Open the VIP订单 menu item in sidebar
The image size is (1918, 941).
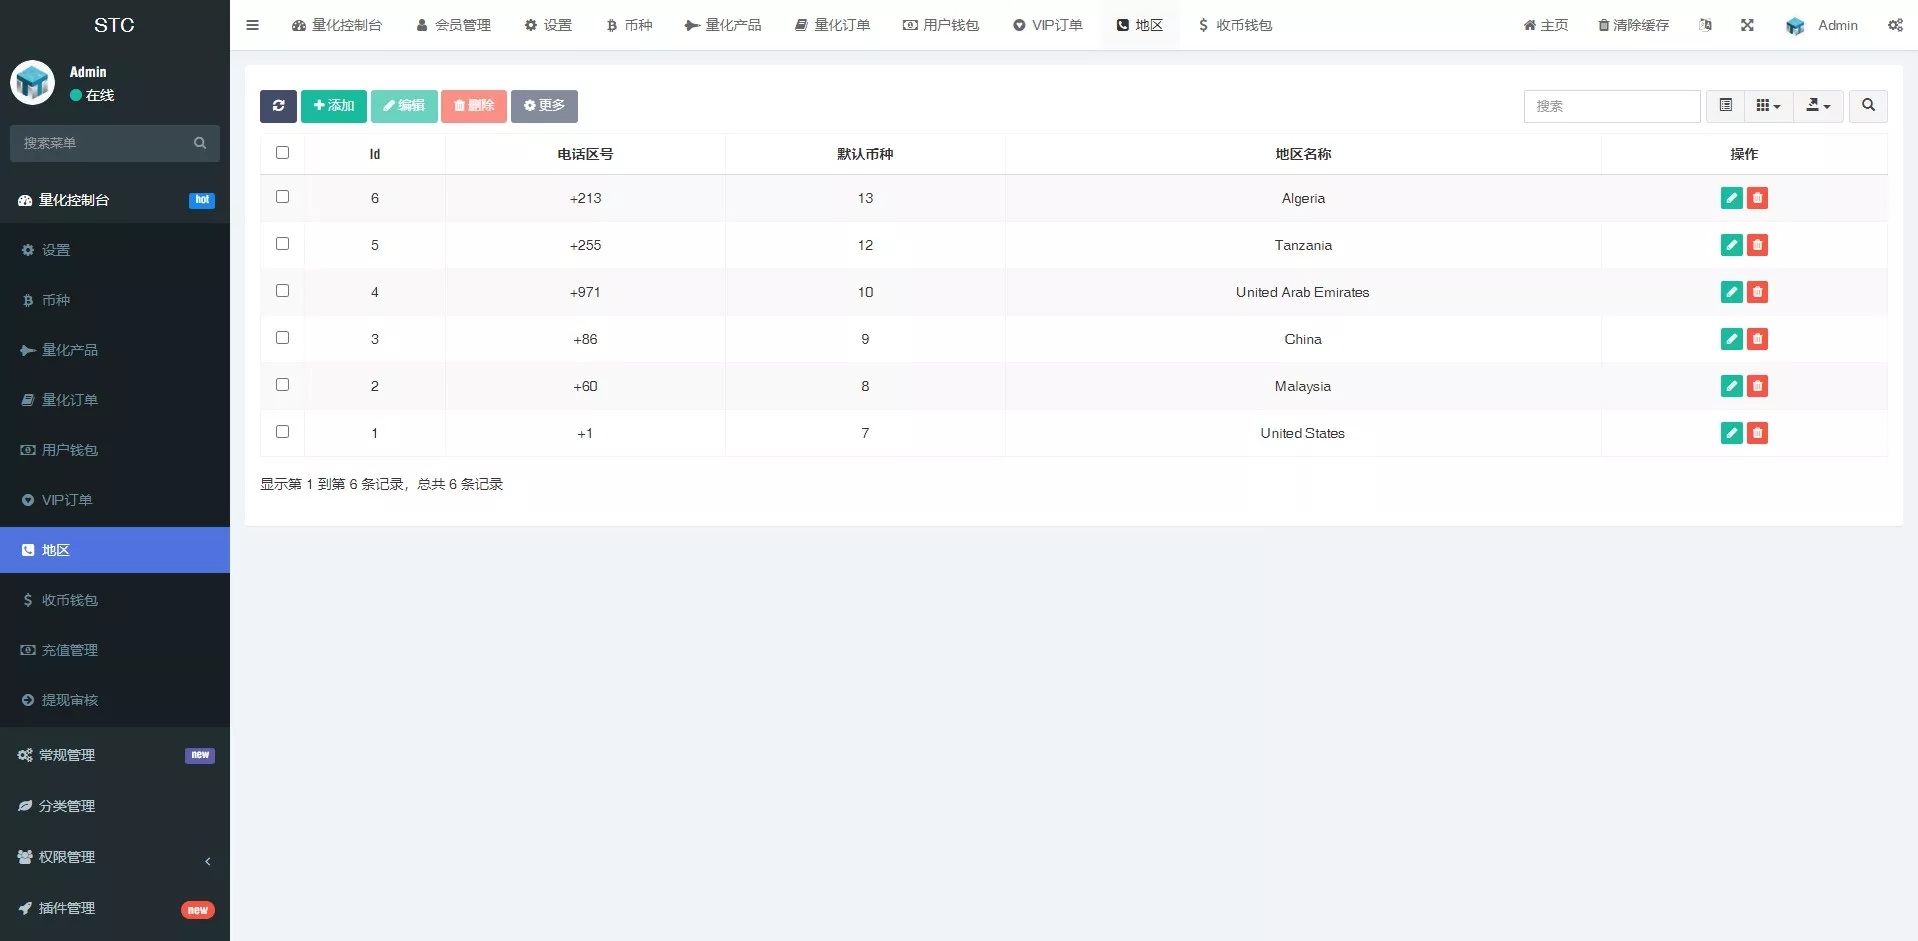[66, 499]
